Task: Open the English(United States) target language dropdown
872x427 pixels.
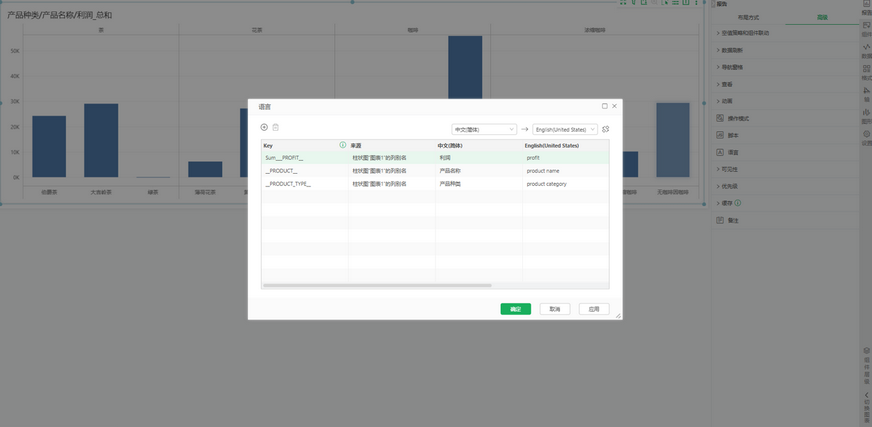Action: click(564, 129)
